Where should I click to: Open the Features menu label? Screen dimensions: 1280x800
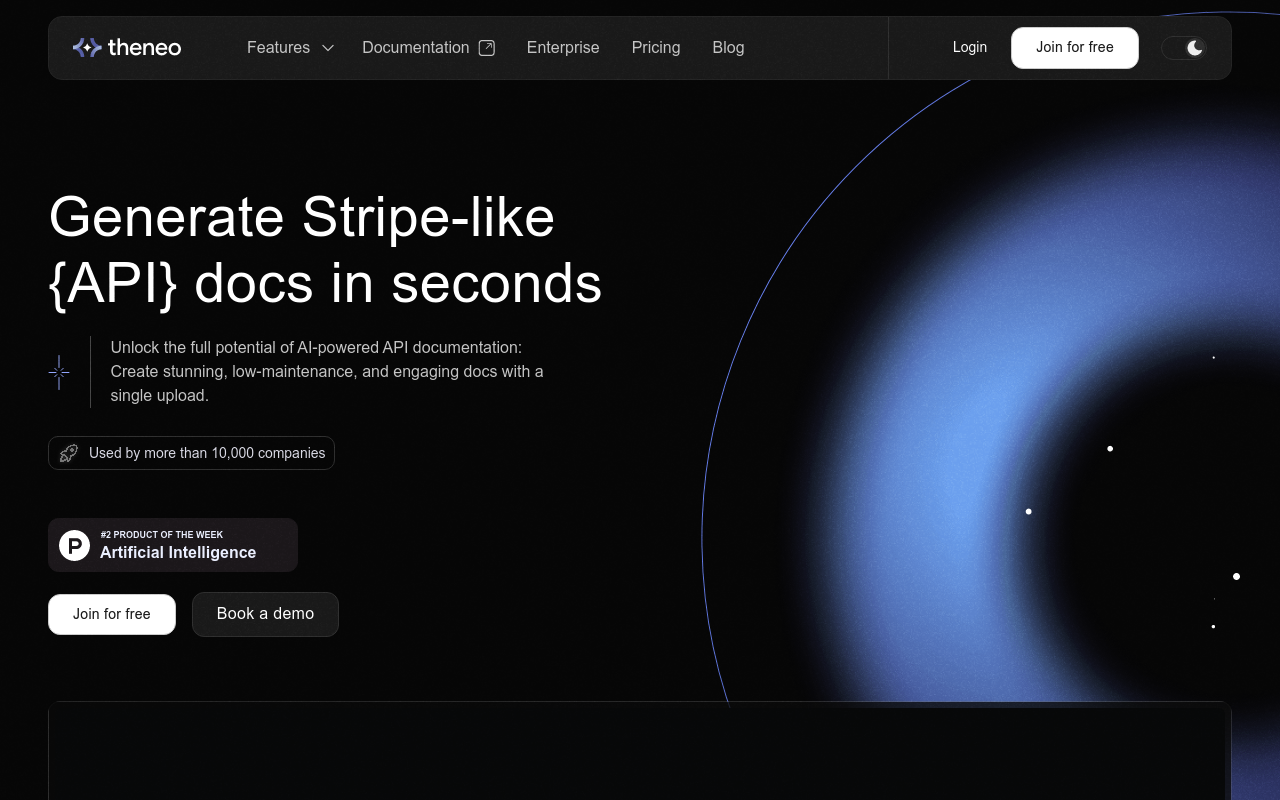pyautogui.click(x=278, y=47)
